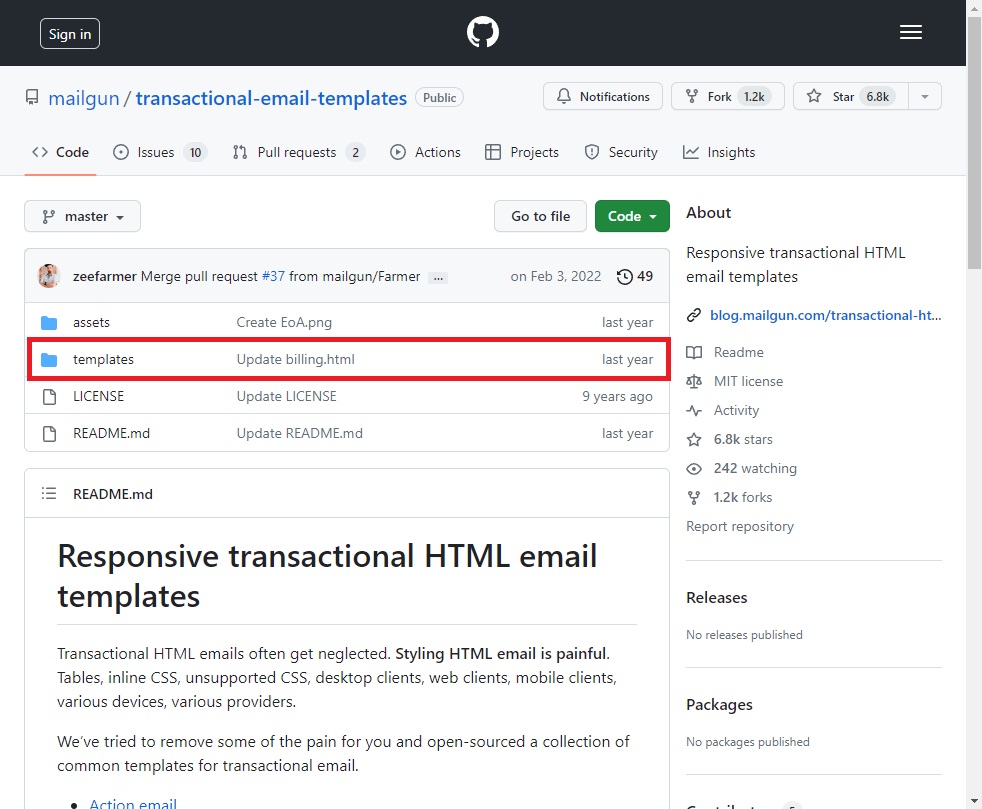Open the README table of contents icon
982x809 pixels.
click(49, 493)
